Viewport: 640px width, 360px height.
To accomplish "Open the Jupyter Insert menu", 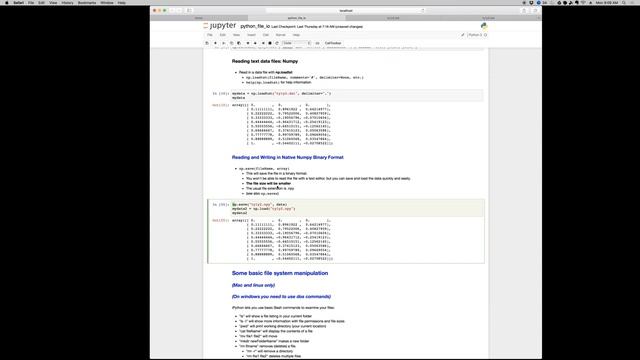I will [251, 35].
